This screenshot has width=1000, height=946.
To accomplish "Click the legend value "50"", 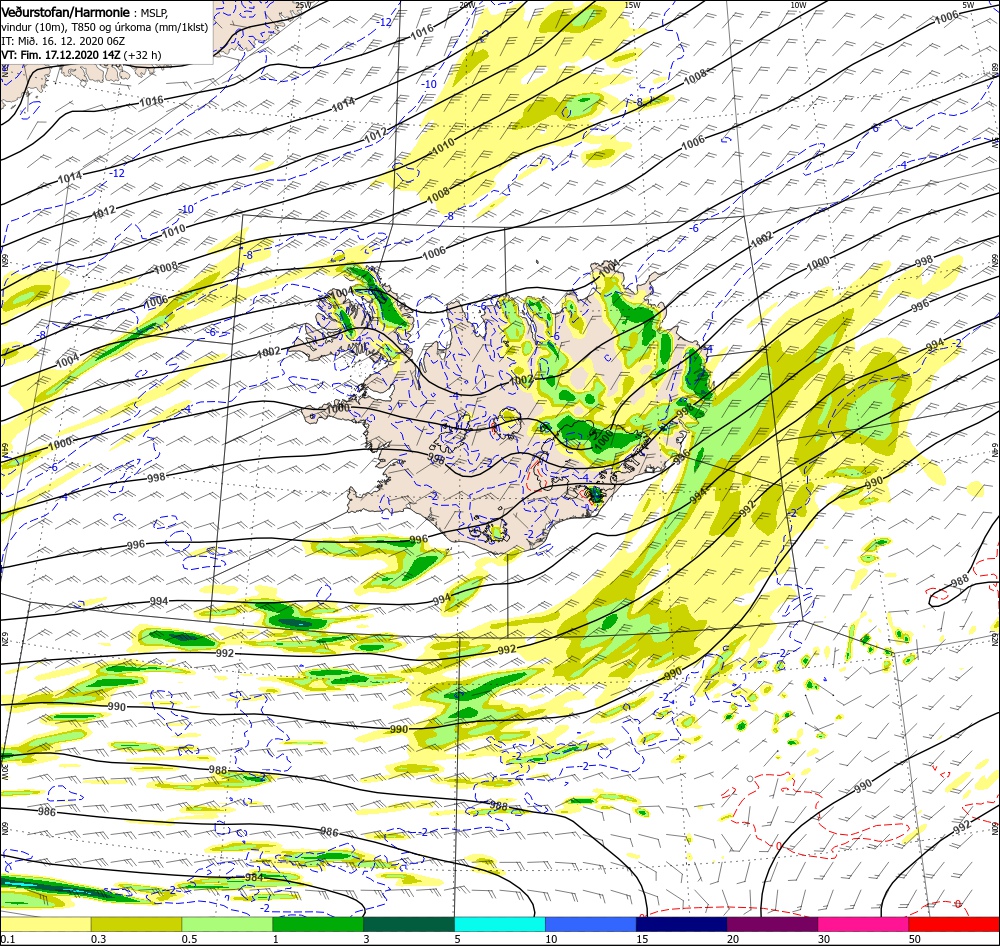I will pos(915,939).
